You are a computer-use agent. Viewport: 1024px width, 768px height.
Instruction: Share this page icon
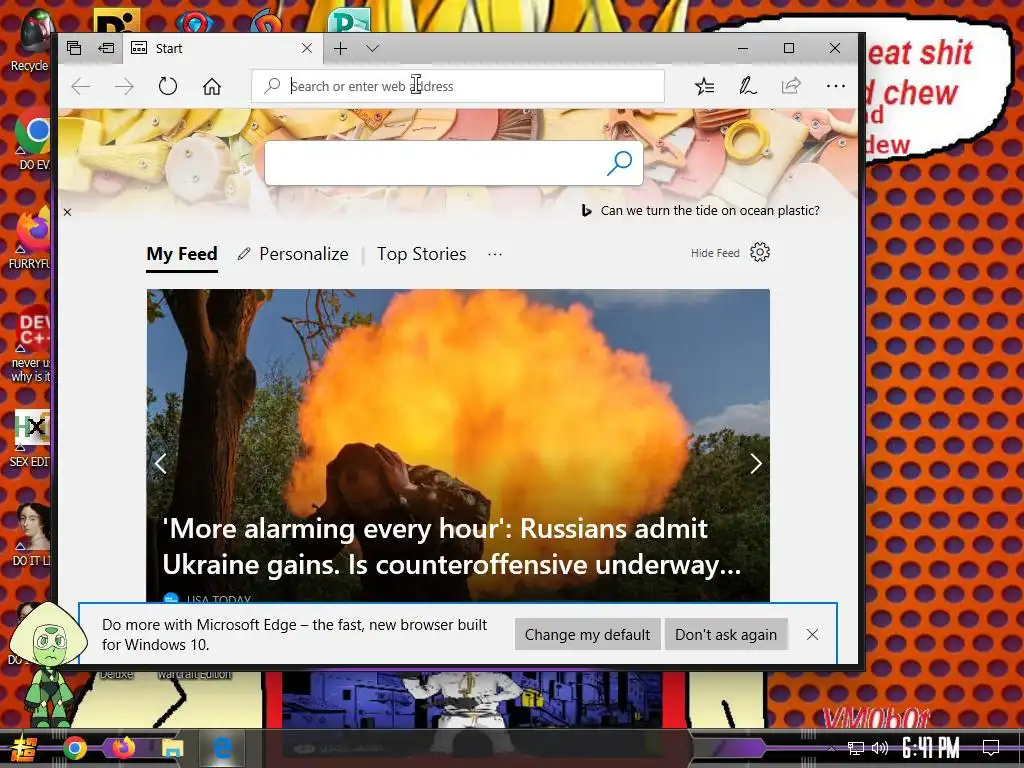coord(792,86)
